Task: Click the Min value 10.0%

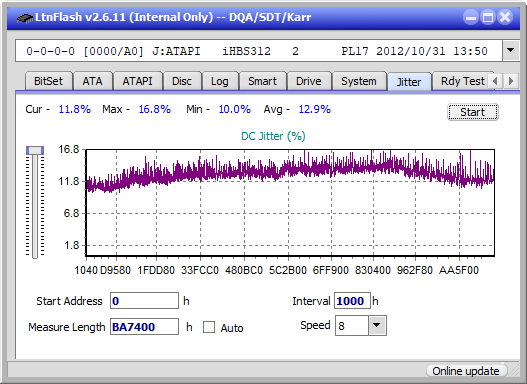Action: pos(235,109)
